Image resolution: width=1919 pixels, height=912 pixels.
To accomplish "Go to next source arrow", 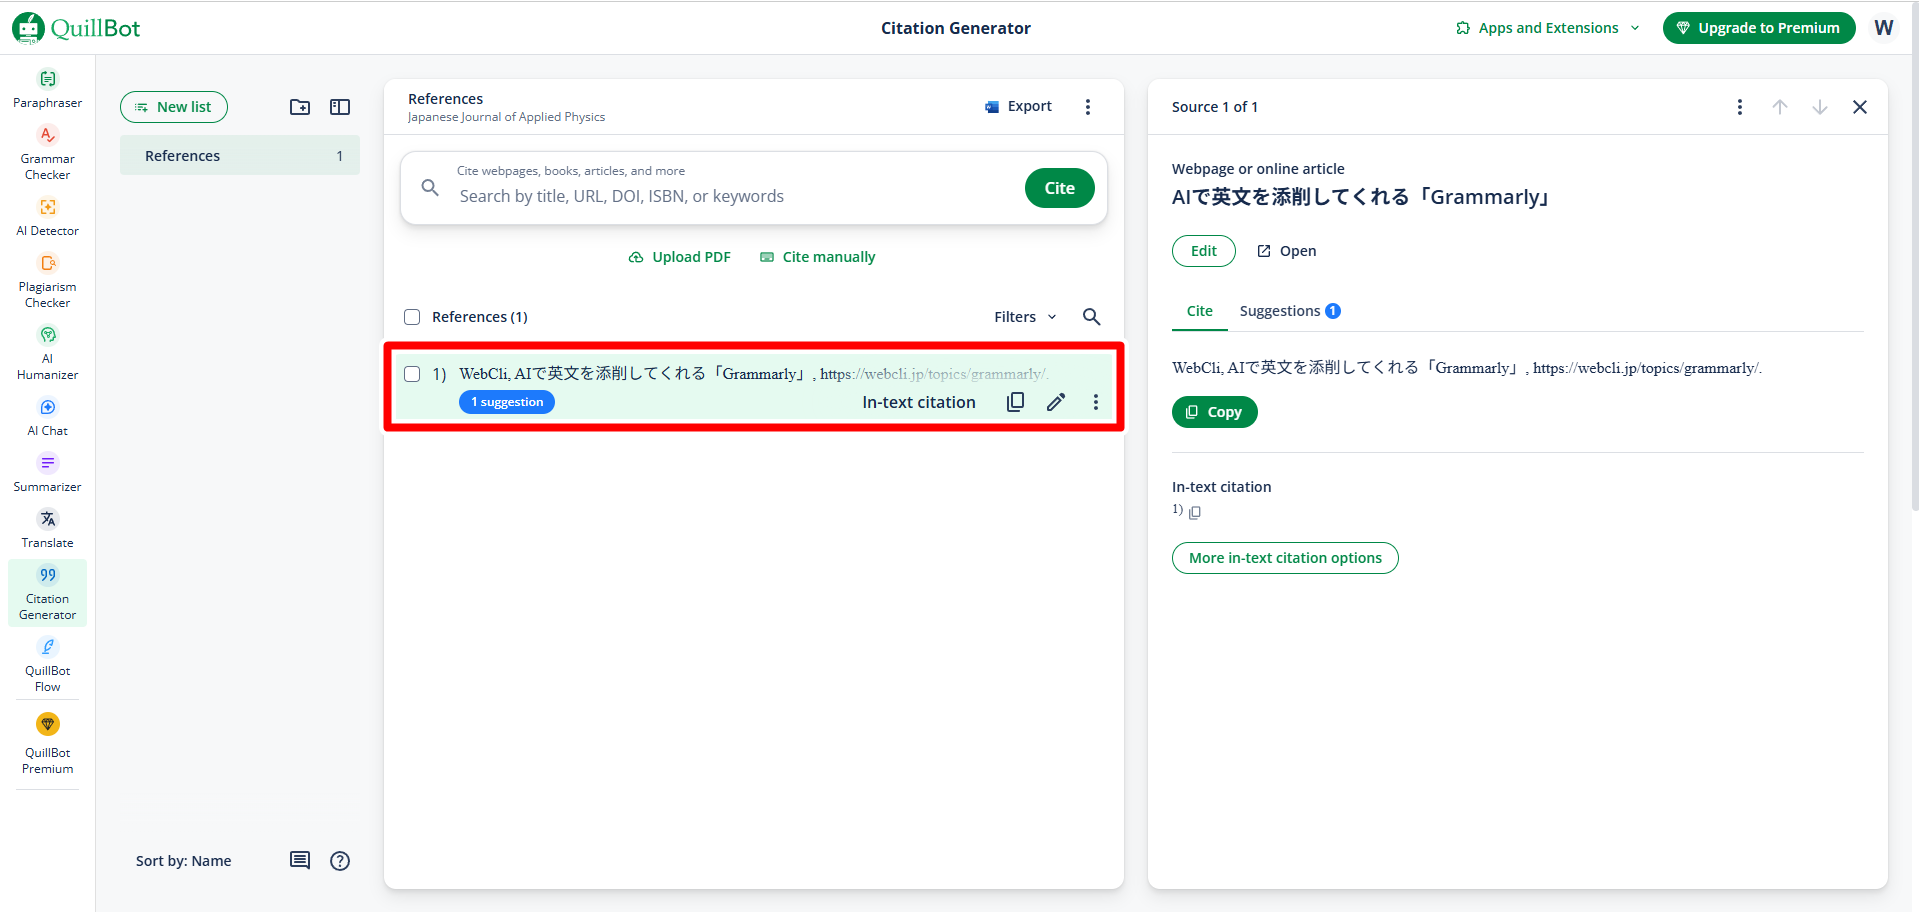I will (x=1820, y=107).
